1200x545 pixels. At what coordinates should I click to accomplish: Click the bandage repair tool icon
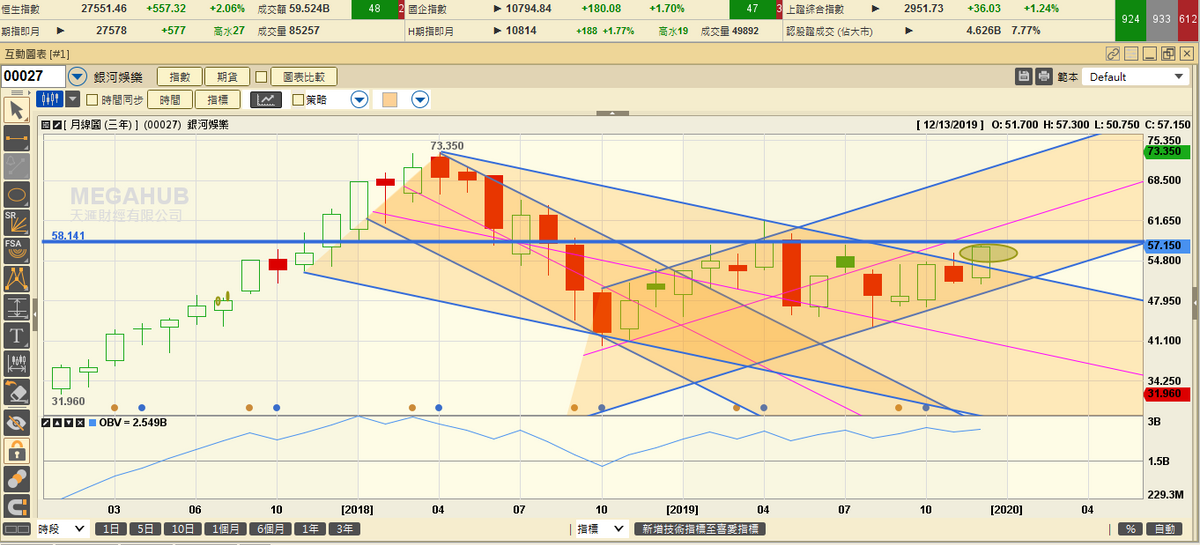click(x=17, y=478)
